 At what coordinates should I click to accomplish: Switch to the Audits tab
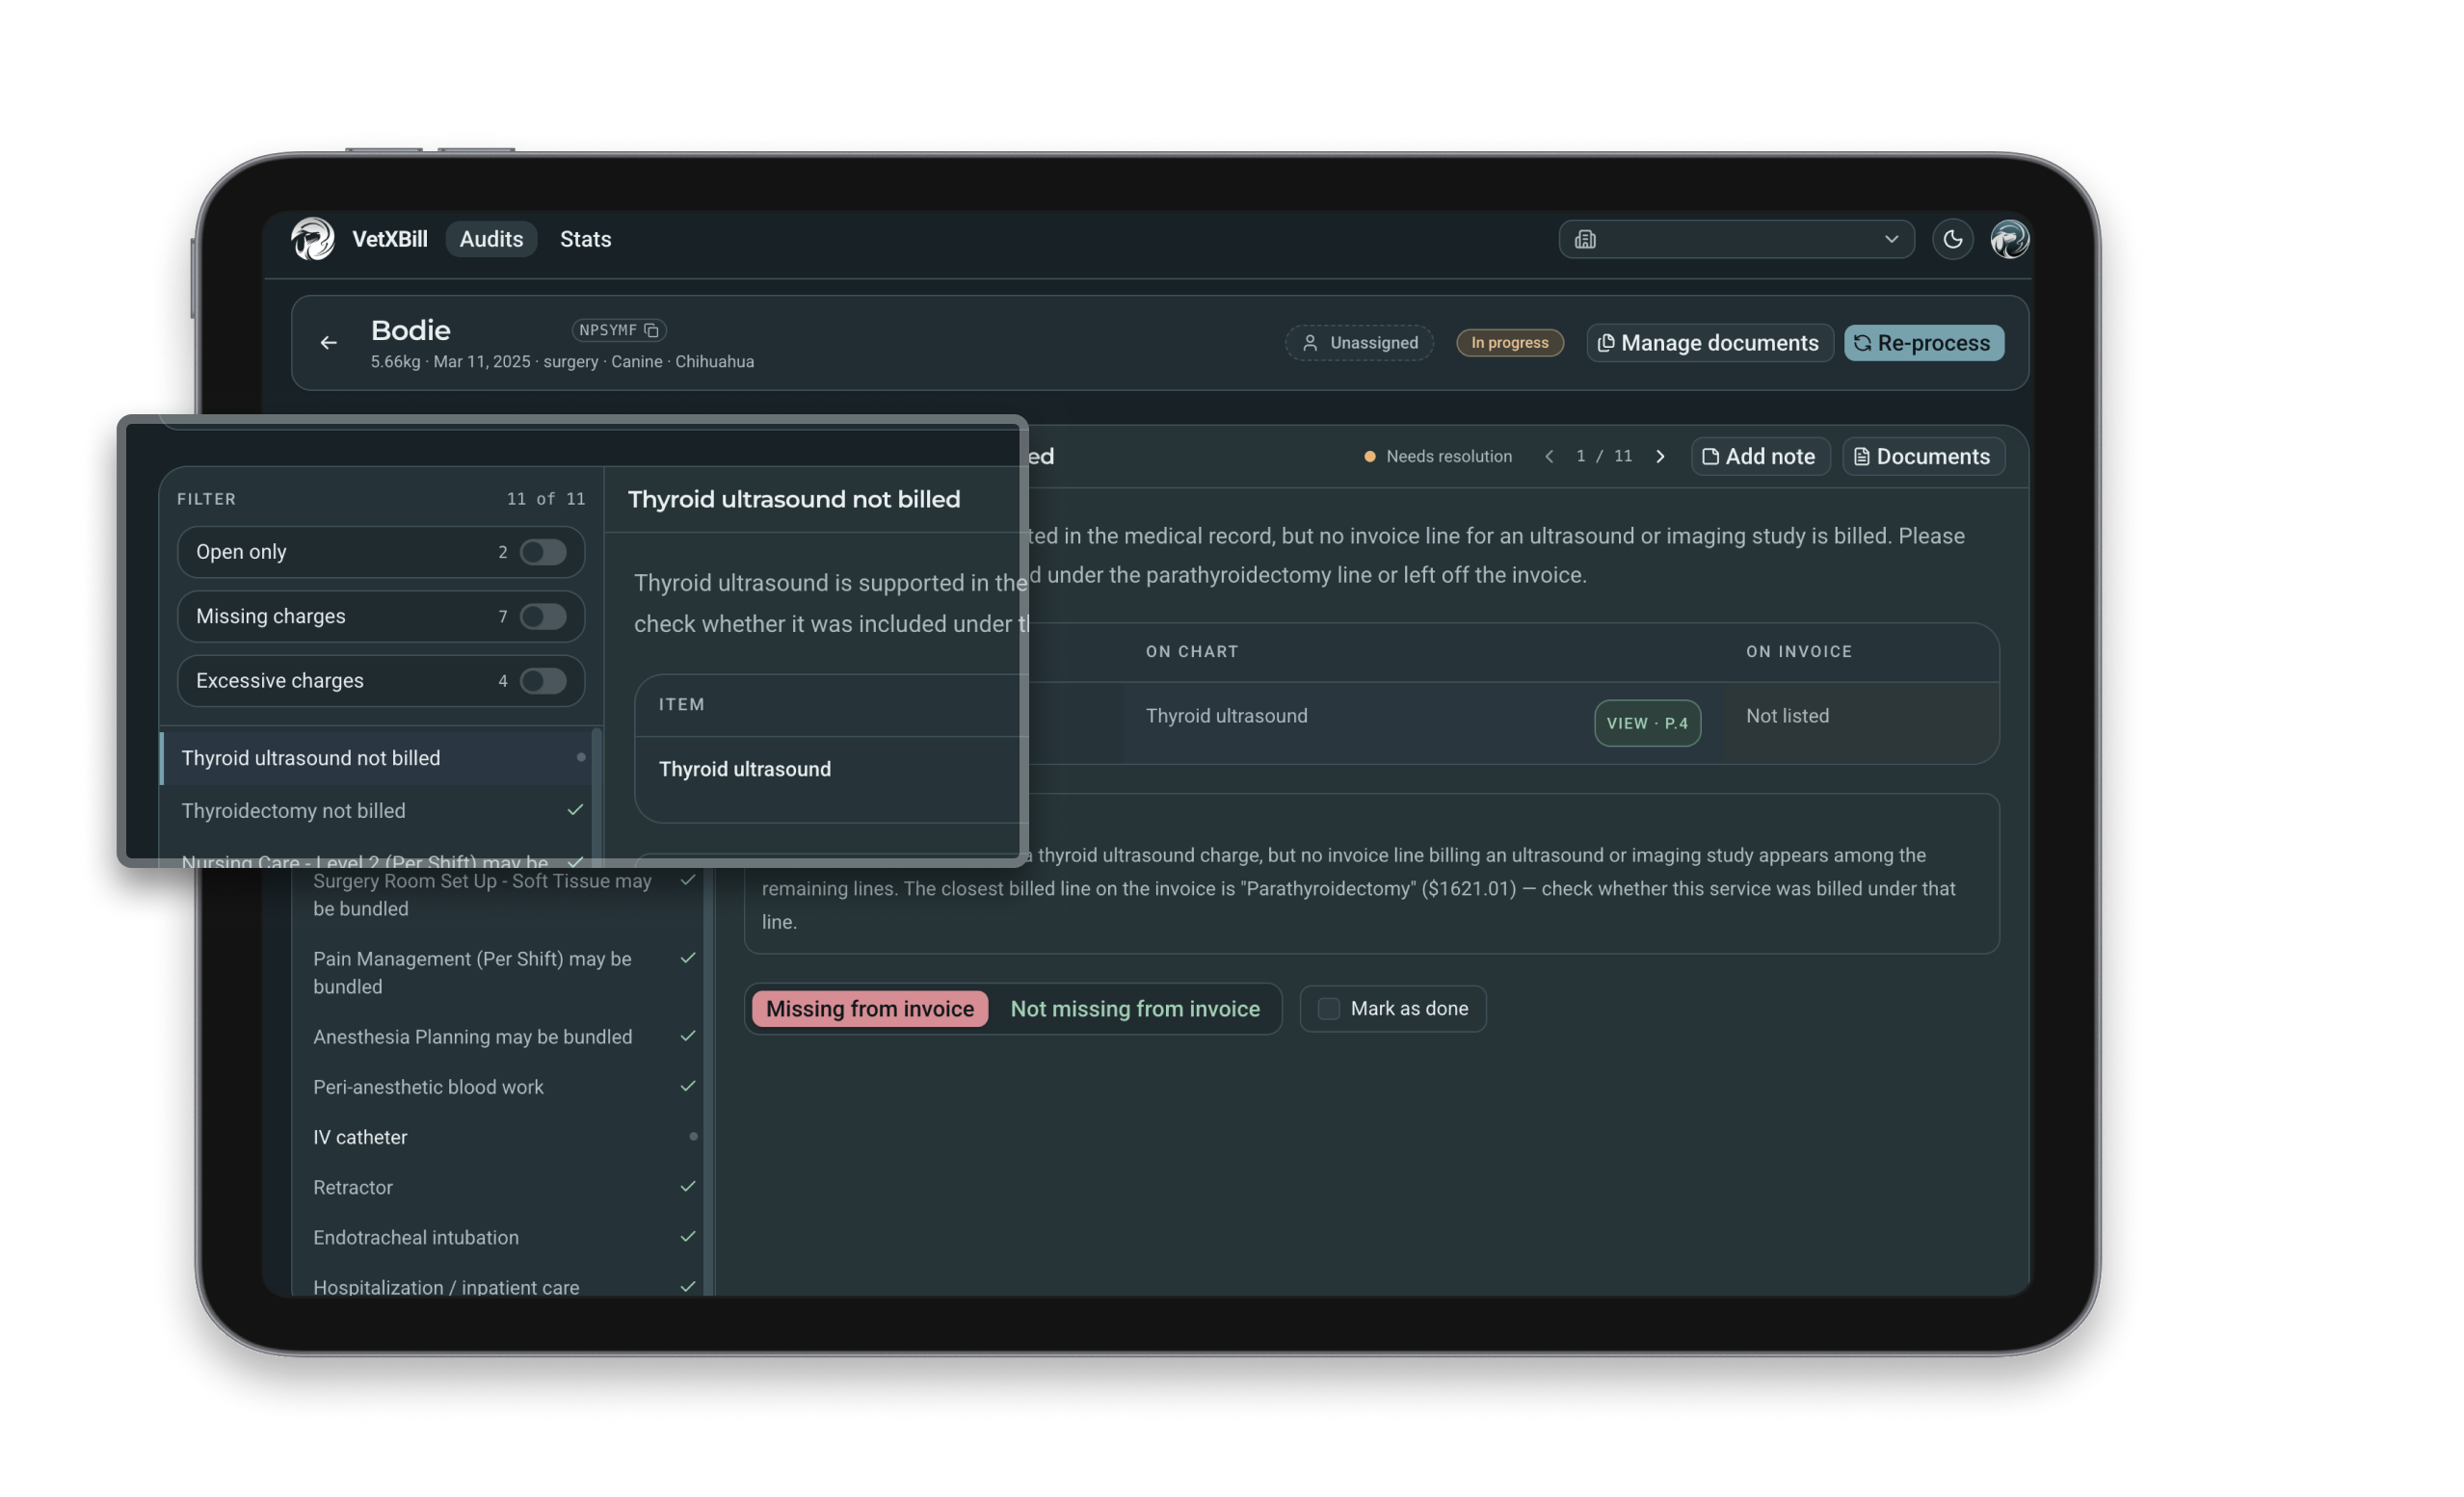(491, 239)
